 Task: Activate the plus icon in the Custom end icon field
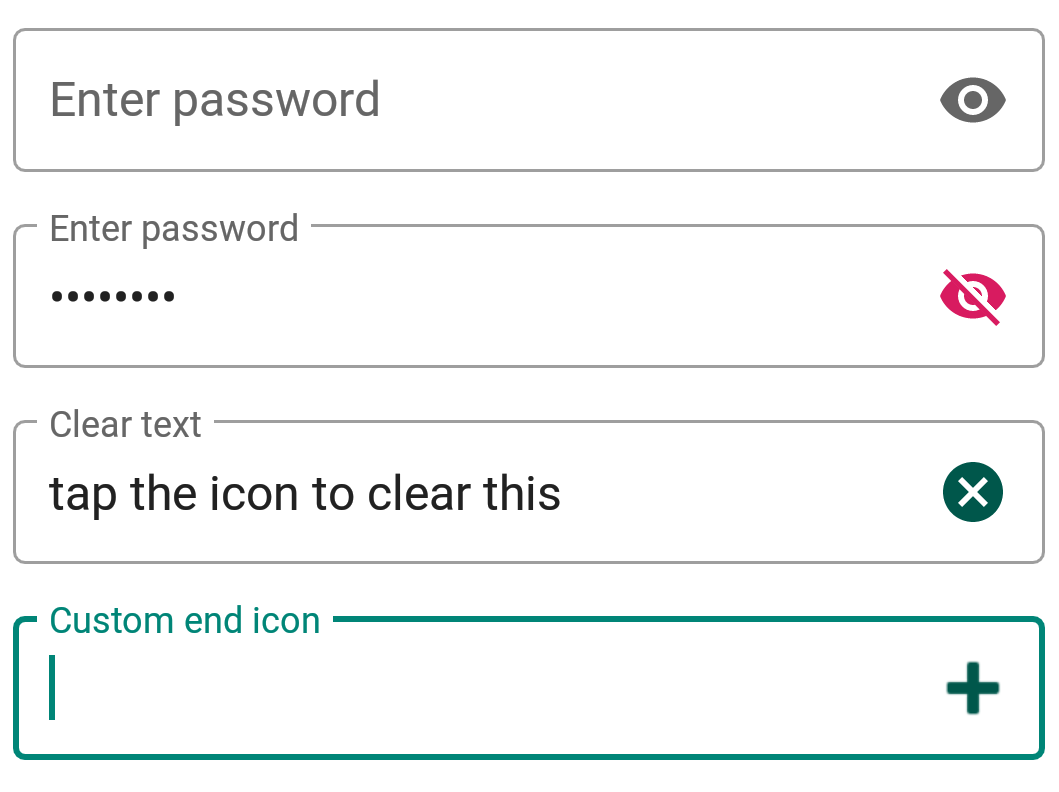[x=973, y=688]
